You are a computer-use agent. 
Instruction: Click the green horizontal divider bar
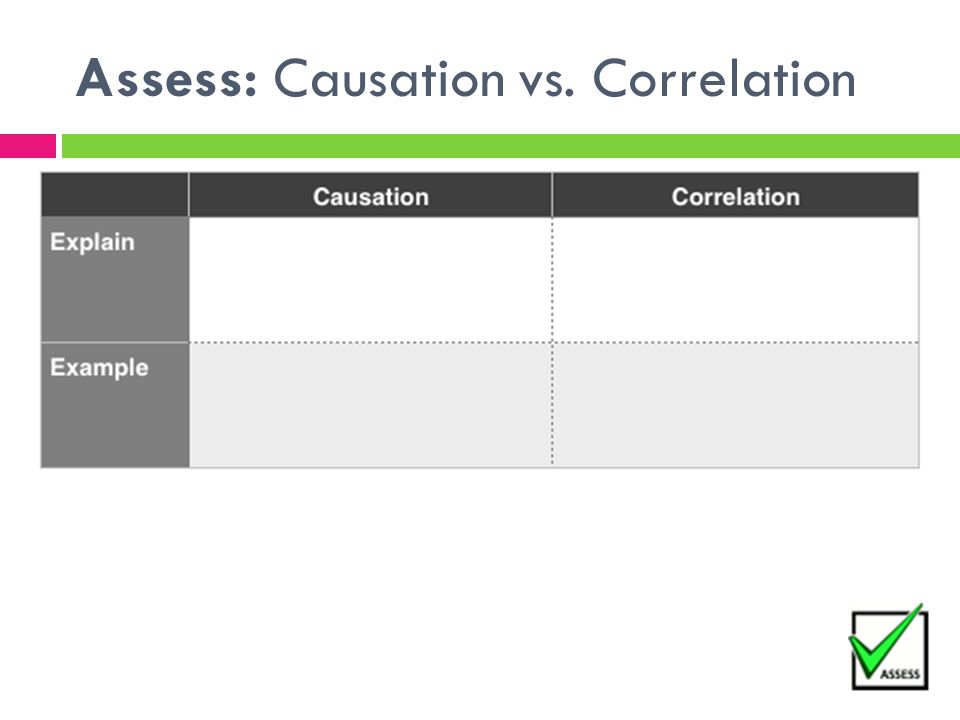(511, 146)
